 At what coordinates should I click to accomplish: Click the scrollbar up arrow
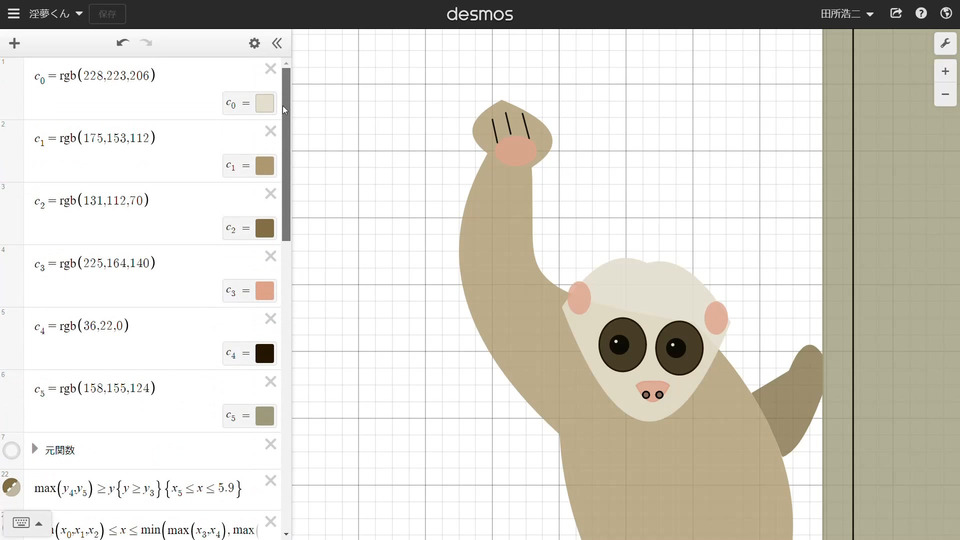click(x=286, y=64)
